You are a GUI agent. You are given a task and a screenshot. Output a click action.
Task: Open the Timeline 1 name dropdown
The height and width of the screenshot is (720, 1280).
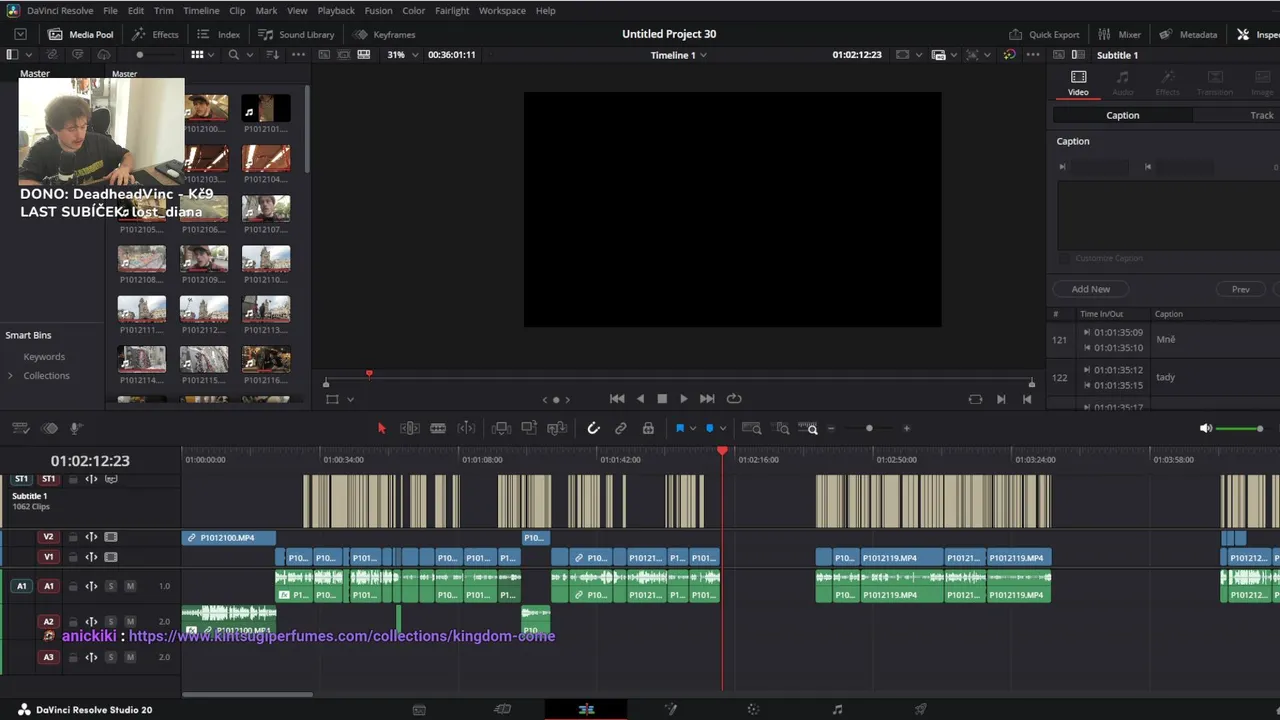679,55
